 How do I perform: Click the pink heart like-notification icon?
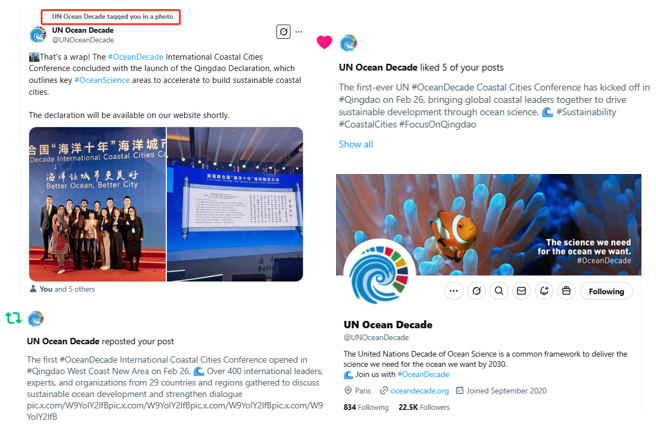tap(324, 42)
